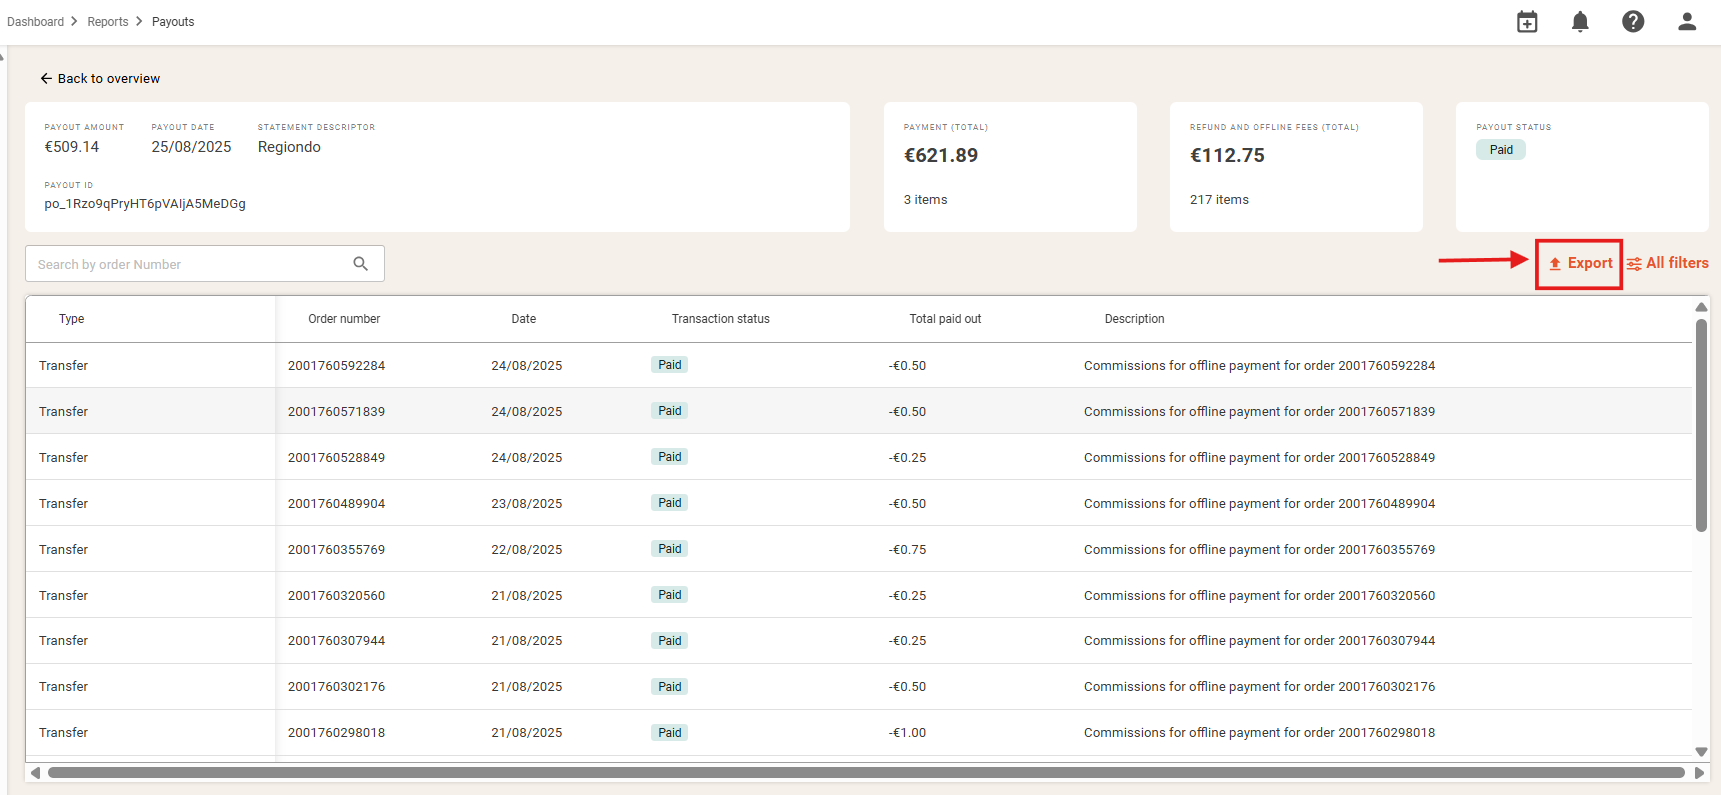Click the horizontal scroll right arrow
This screenshot has height=795, width=1721.
1699,773
